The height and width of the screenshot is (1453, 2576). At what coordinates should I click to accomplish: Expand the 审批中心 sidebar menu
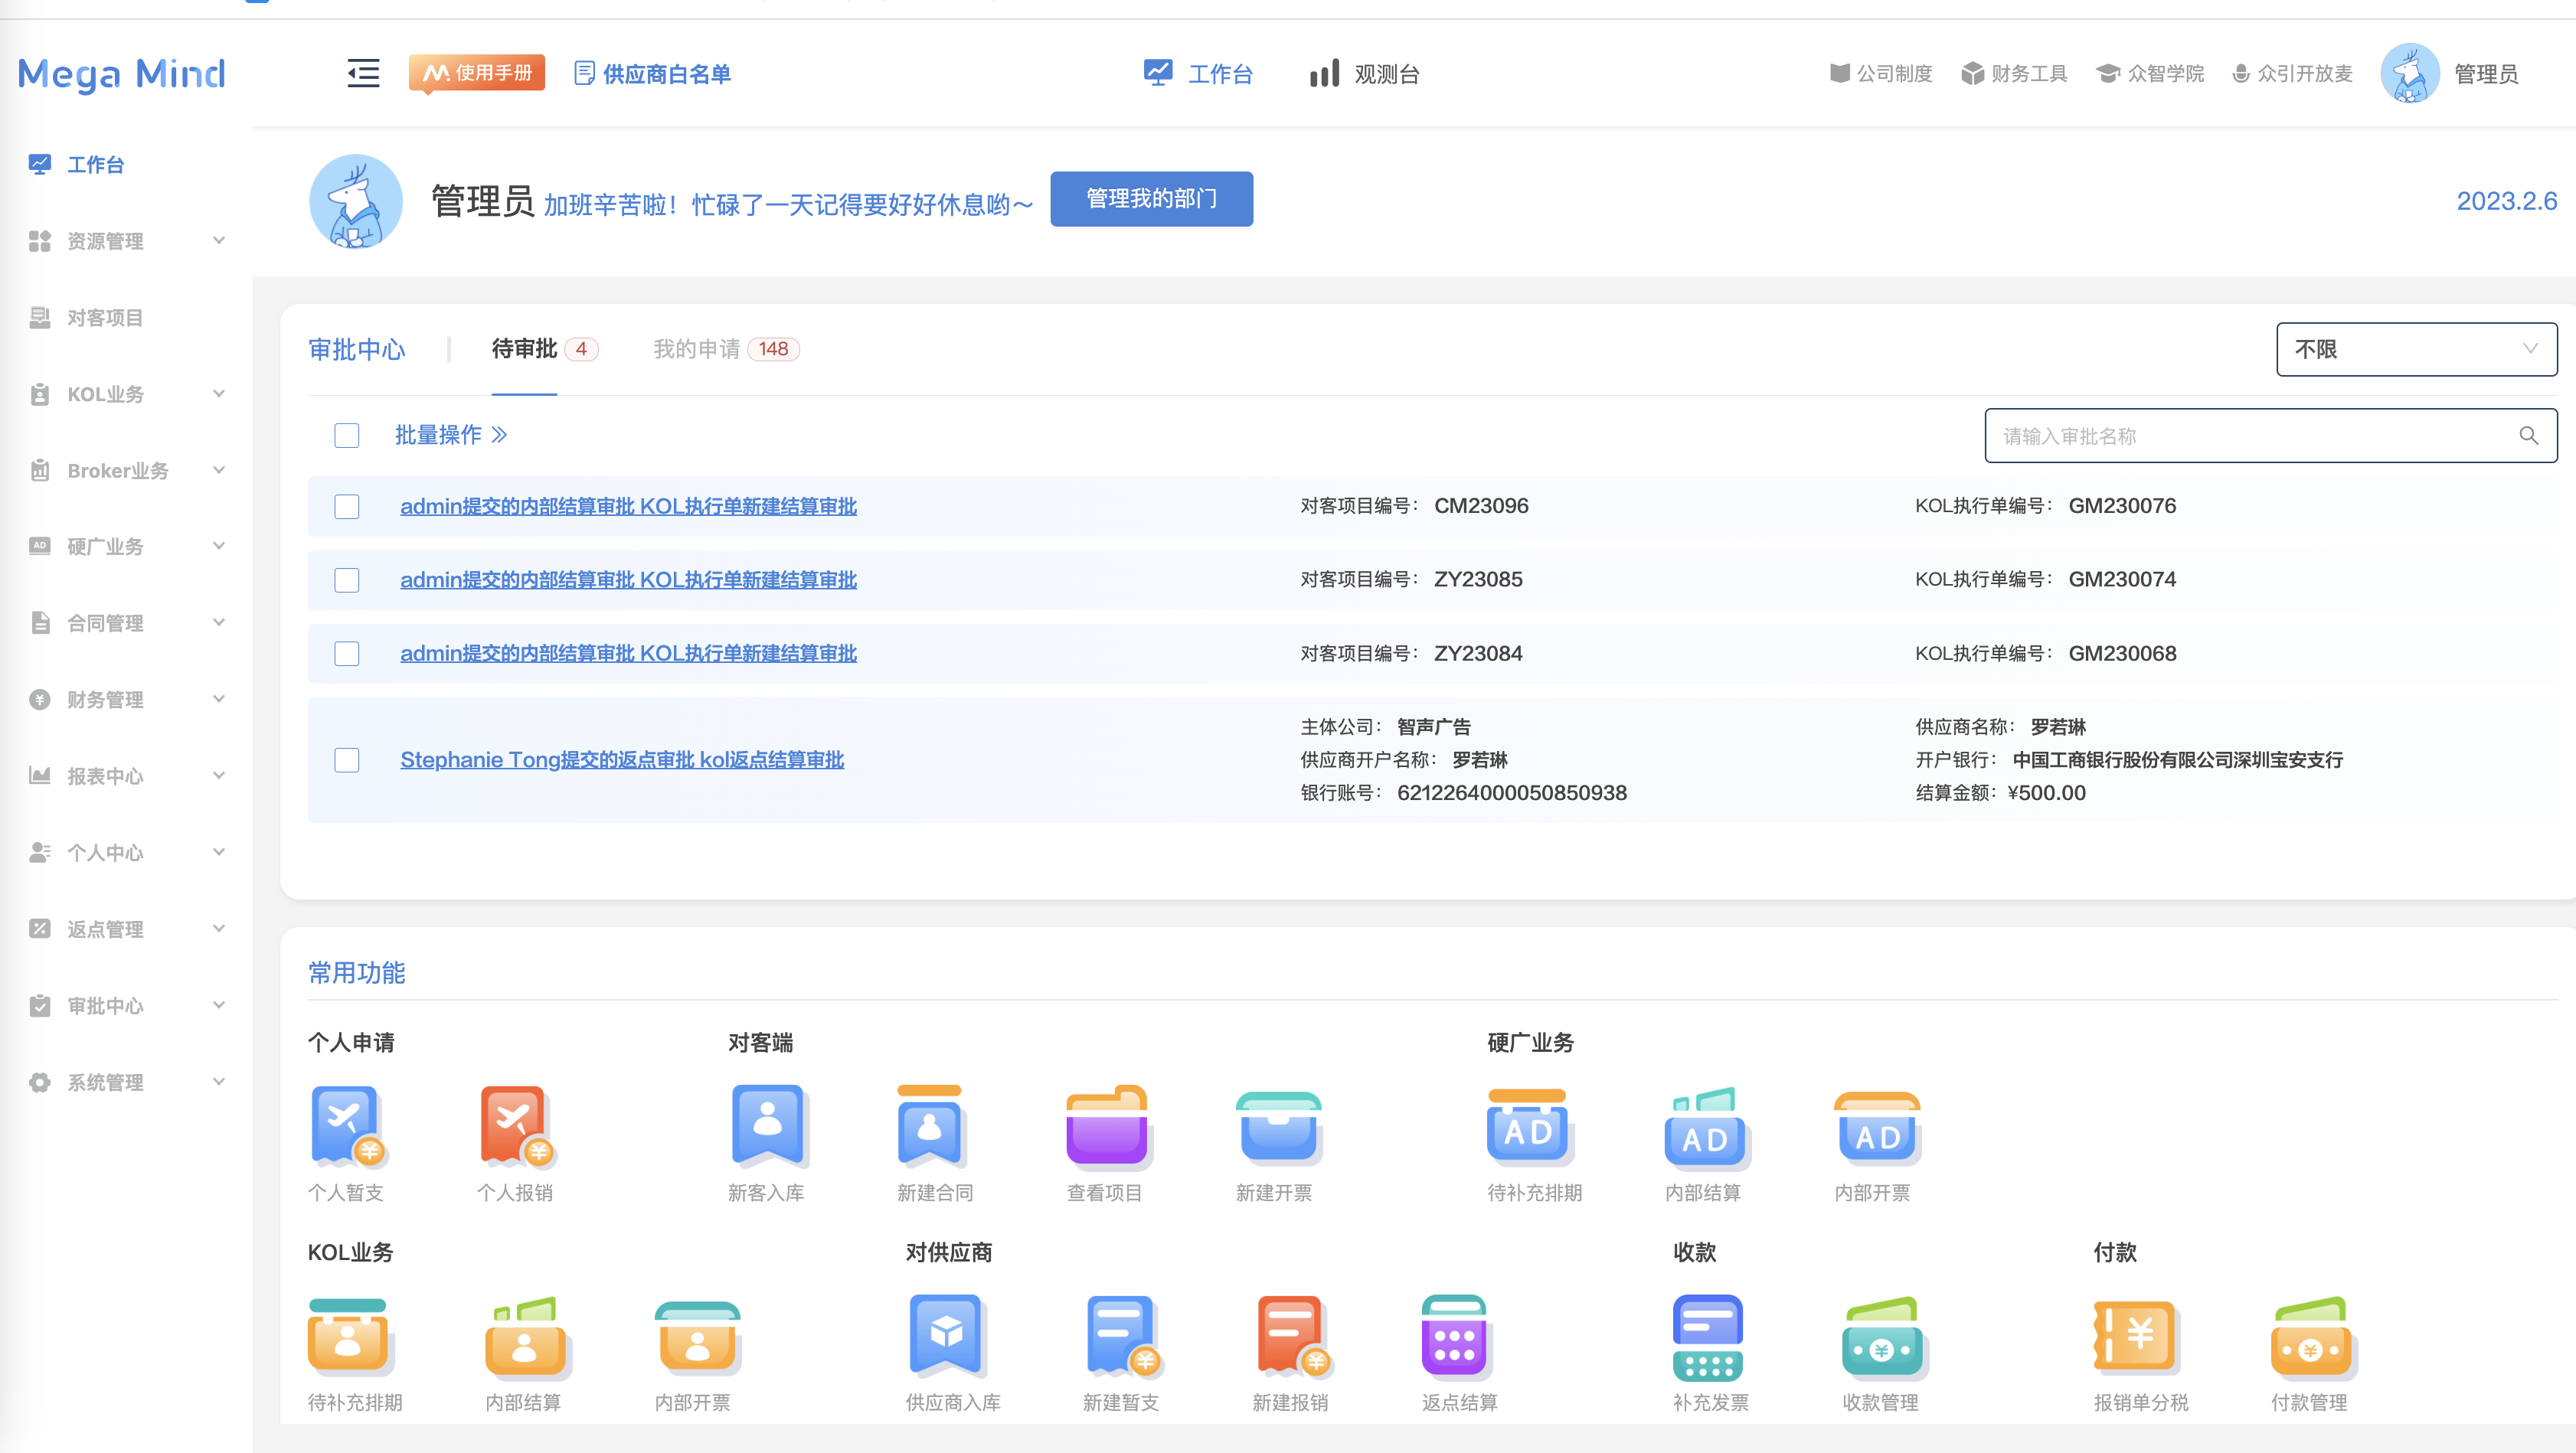point(127,1005)
